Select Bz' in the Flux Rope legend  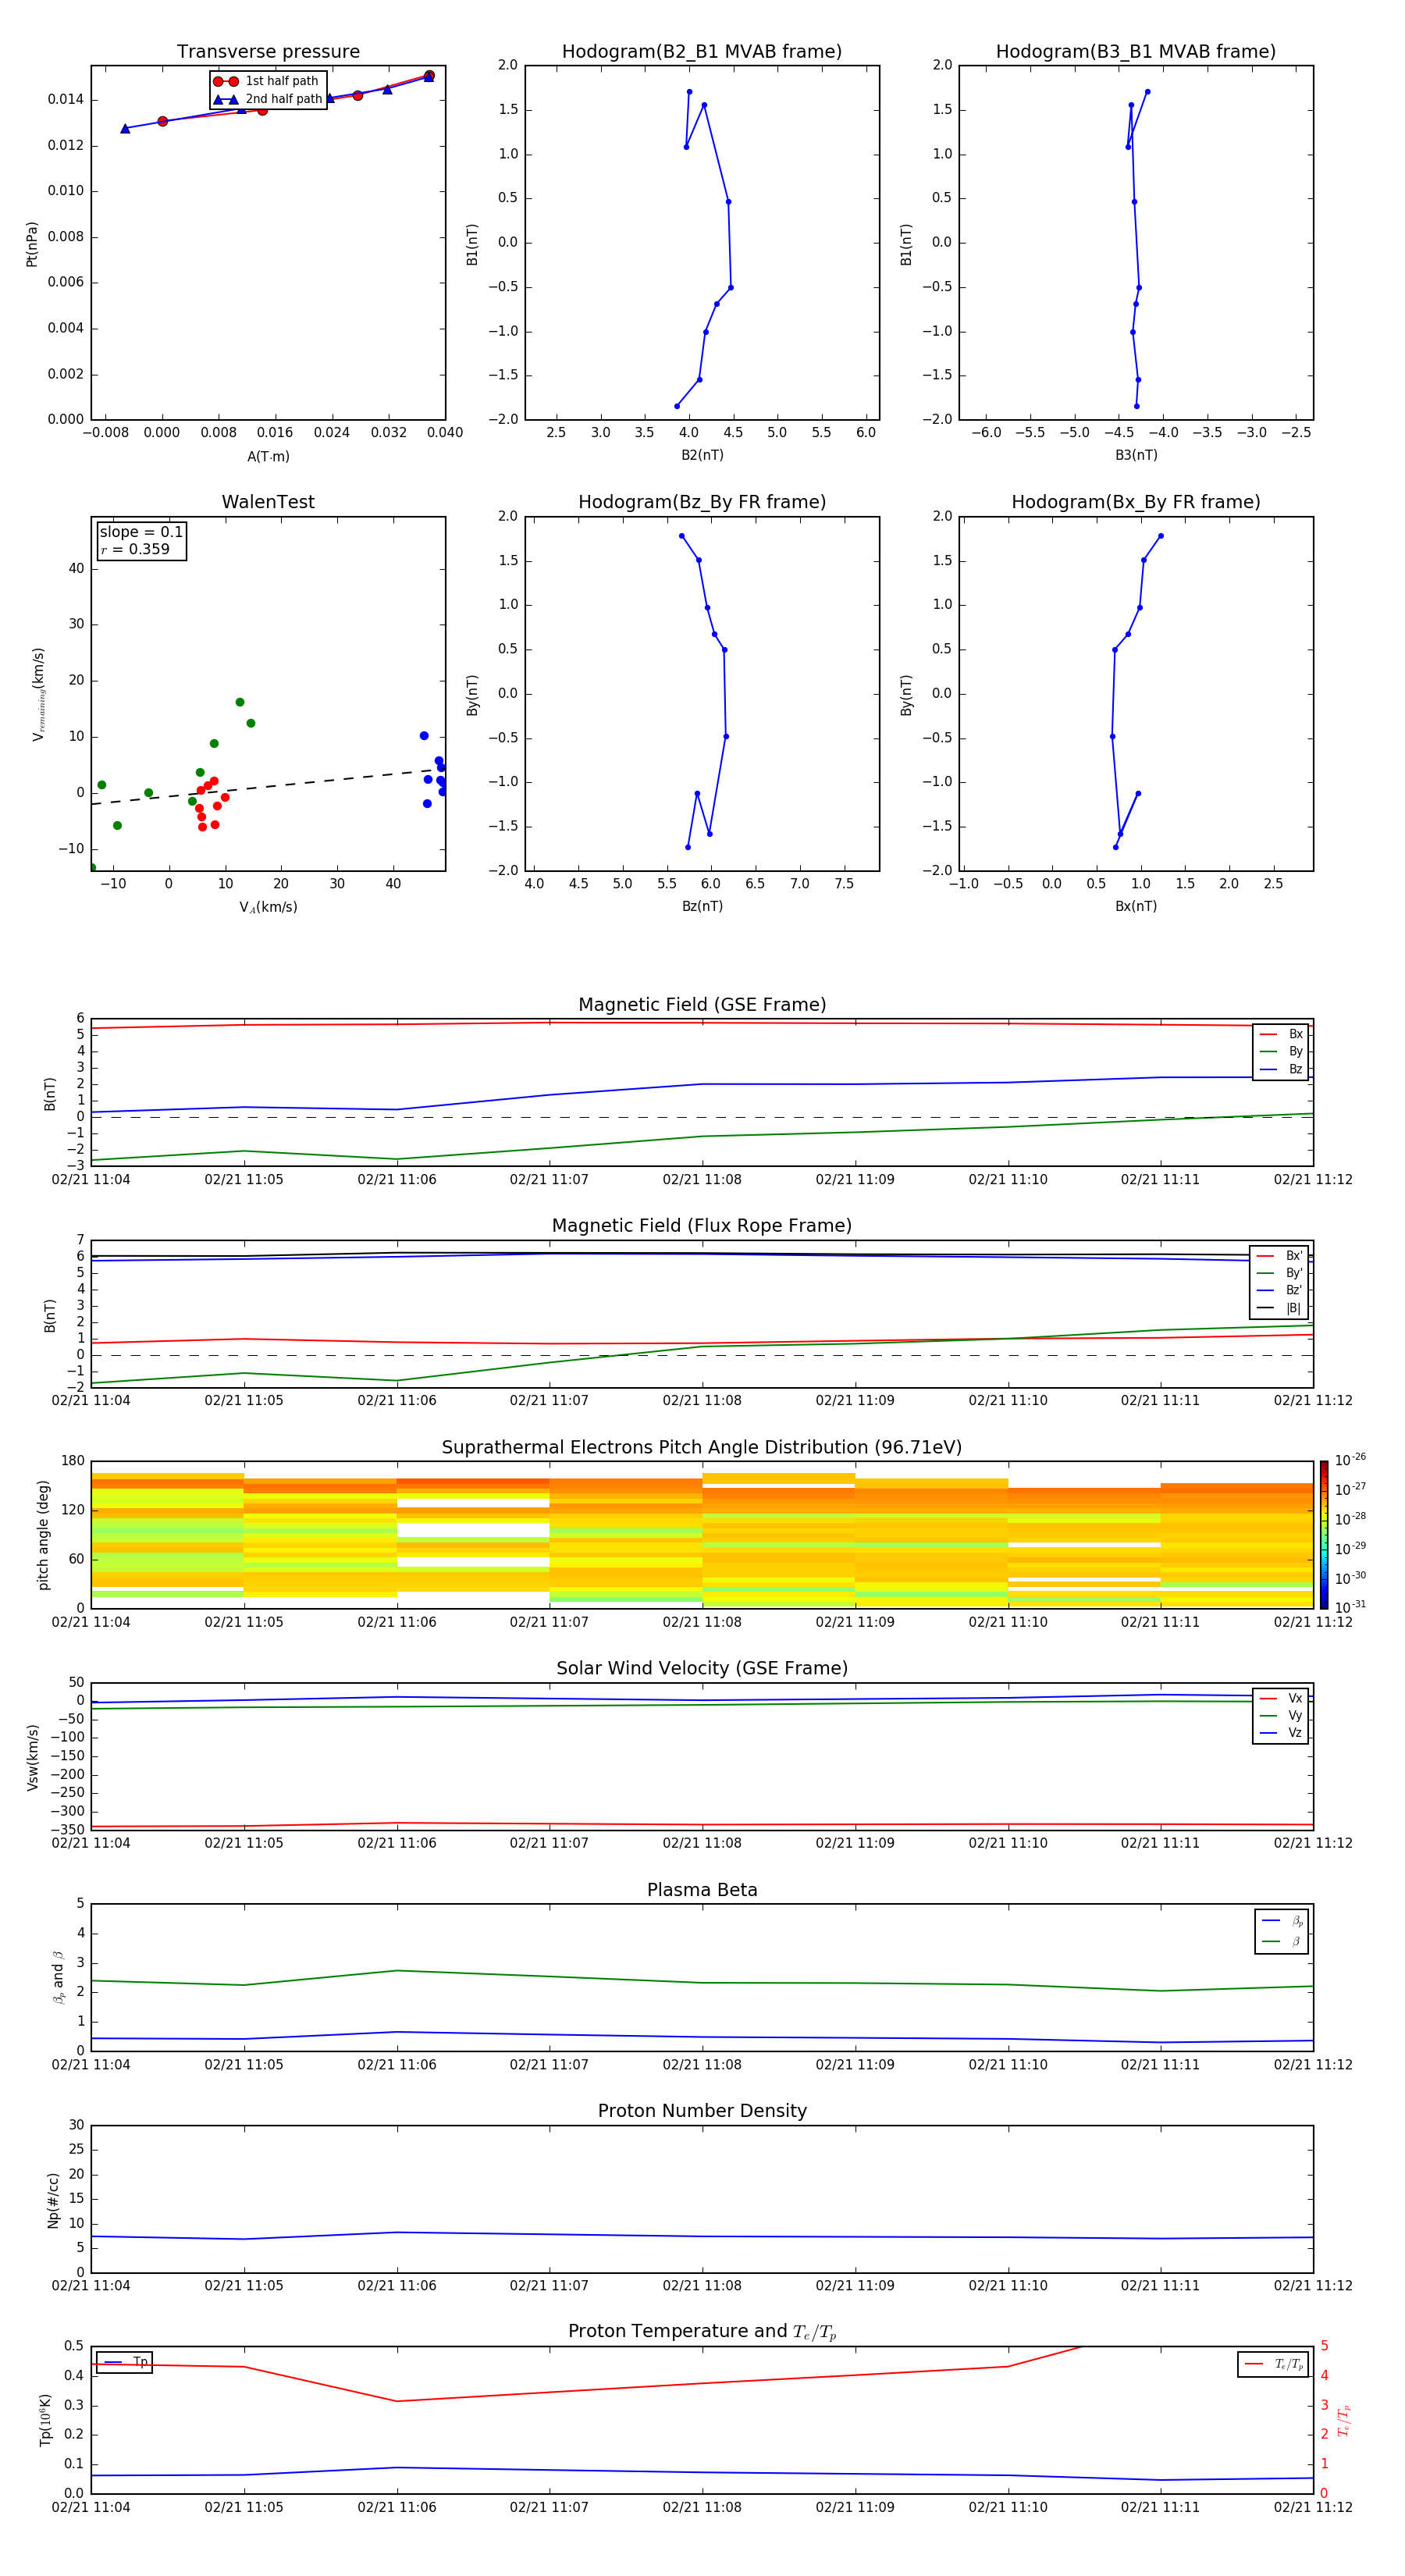(1280, 1291)
